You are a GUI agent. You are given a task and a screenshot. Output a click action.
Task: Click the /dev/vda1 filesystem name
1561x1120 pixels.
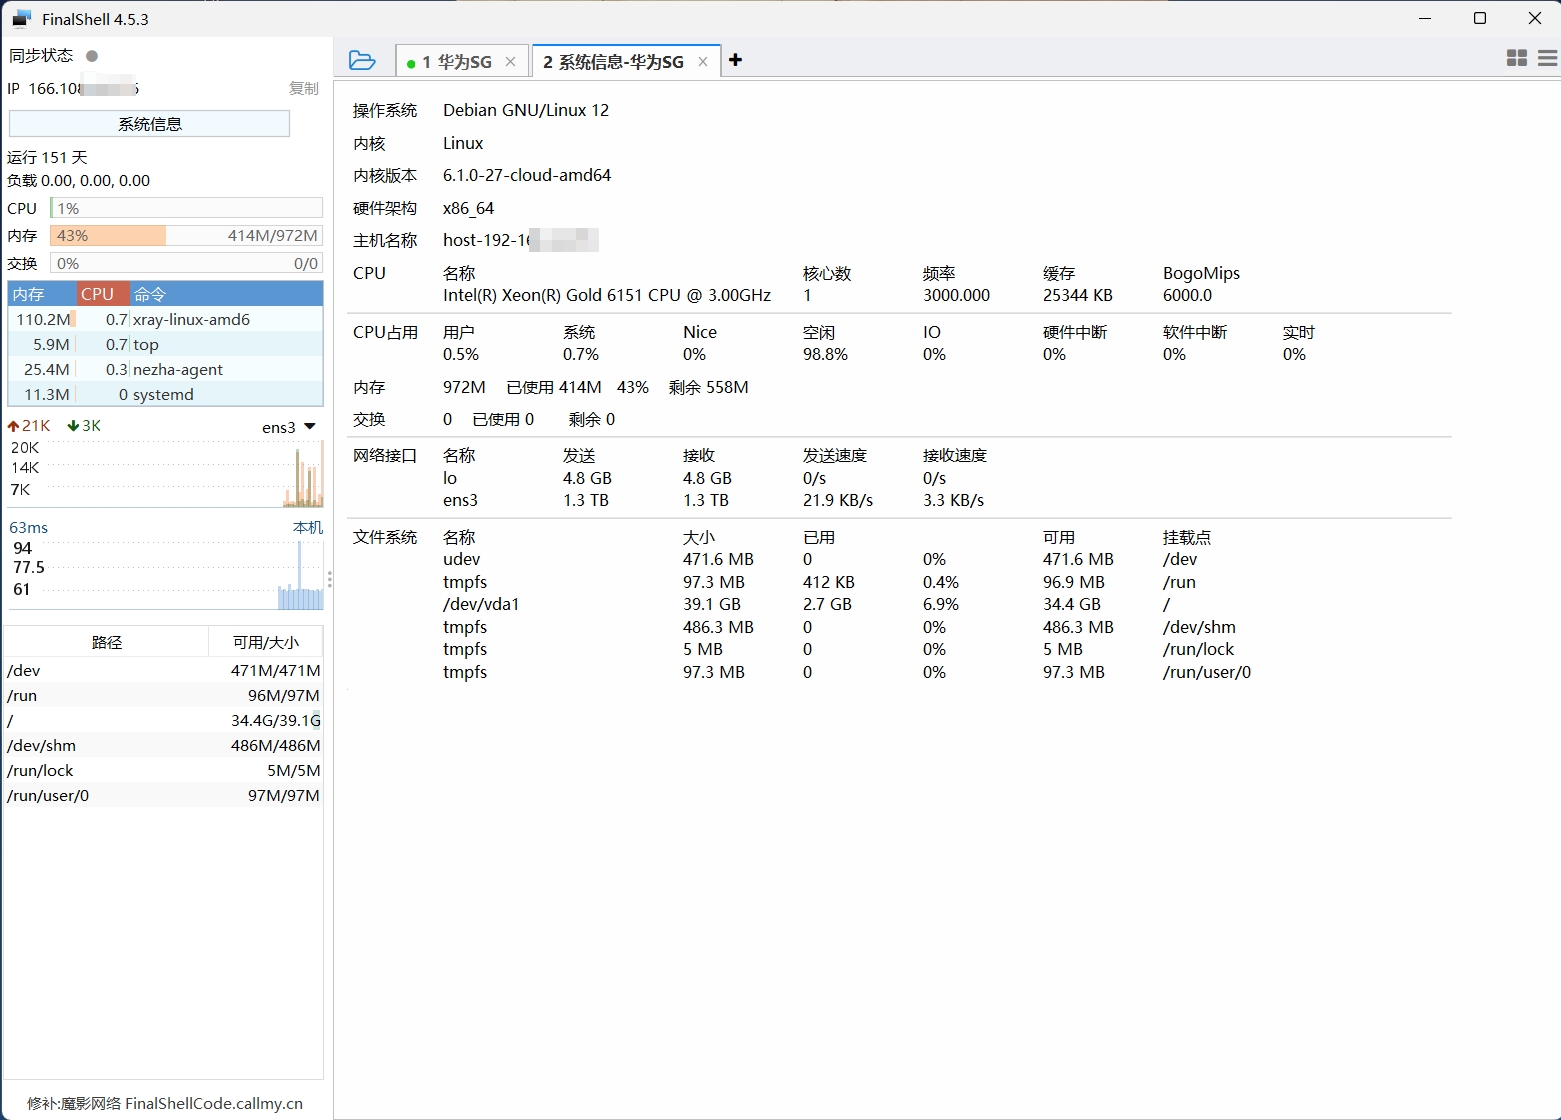[481, 604]
